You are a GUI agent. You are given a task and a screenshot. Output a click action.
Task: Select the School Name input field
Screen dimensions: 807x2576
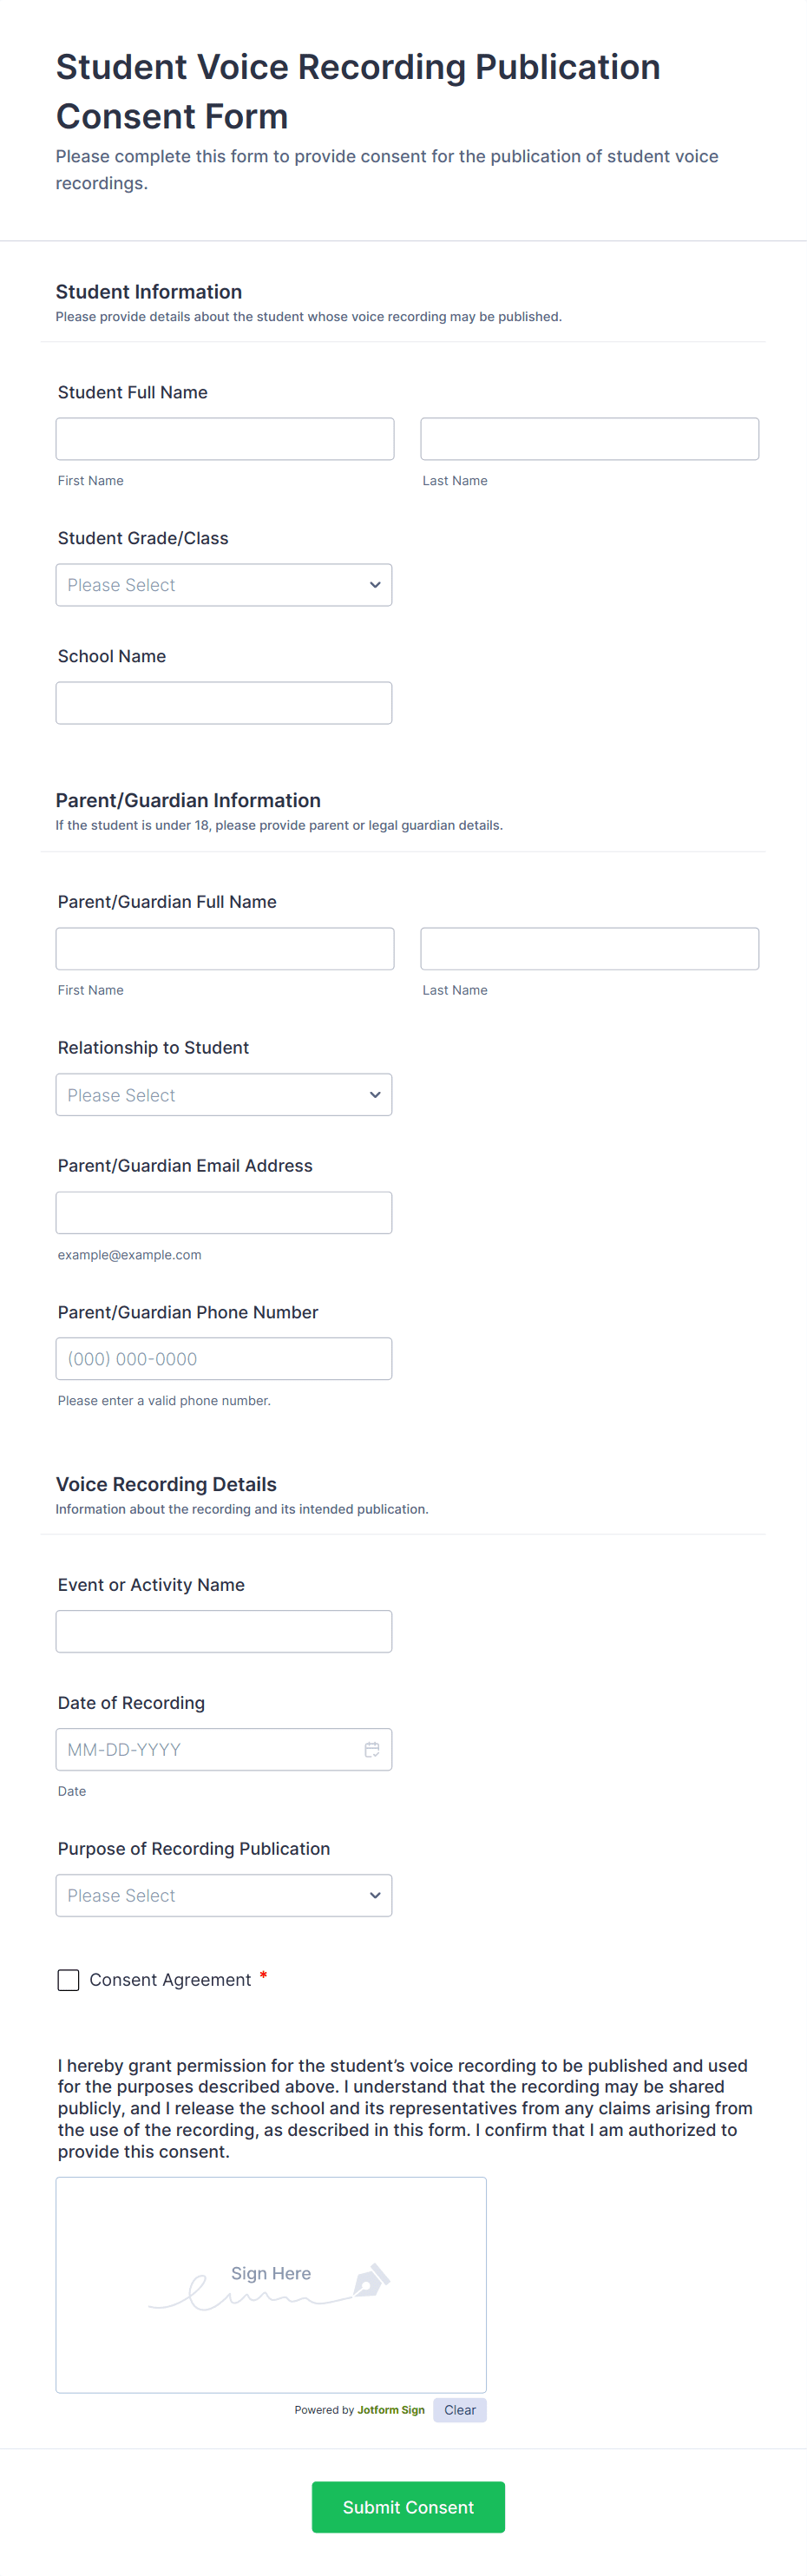(x=223, y=702)
